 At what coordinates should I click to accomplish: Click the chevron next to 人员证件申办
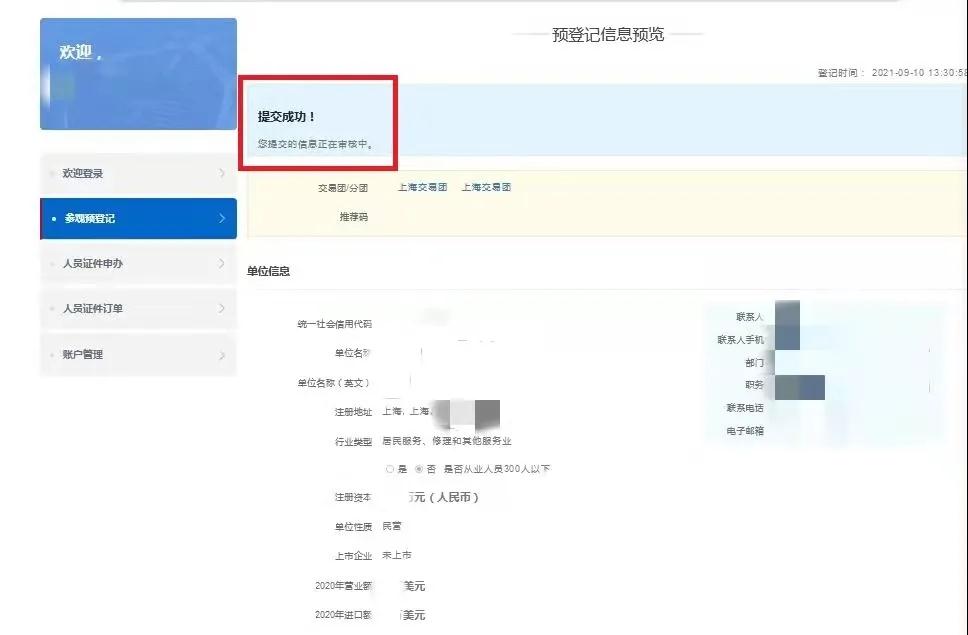(x=221, y=264)
